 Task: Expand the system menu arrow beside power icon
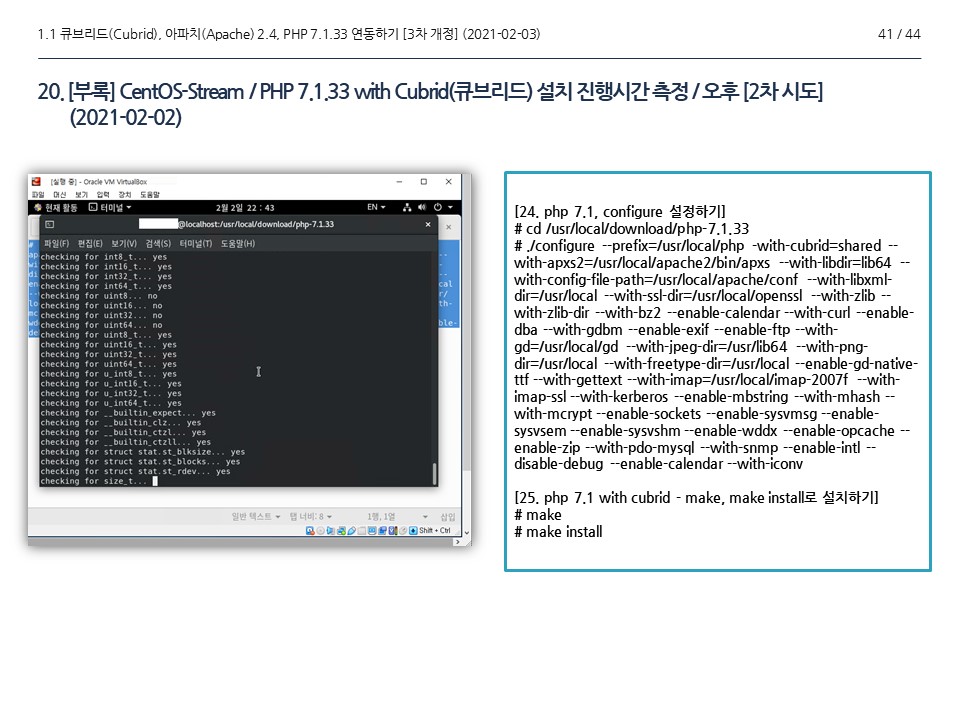pyautogui.click(x=450, y=208)
